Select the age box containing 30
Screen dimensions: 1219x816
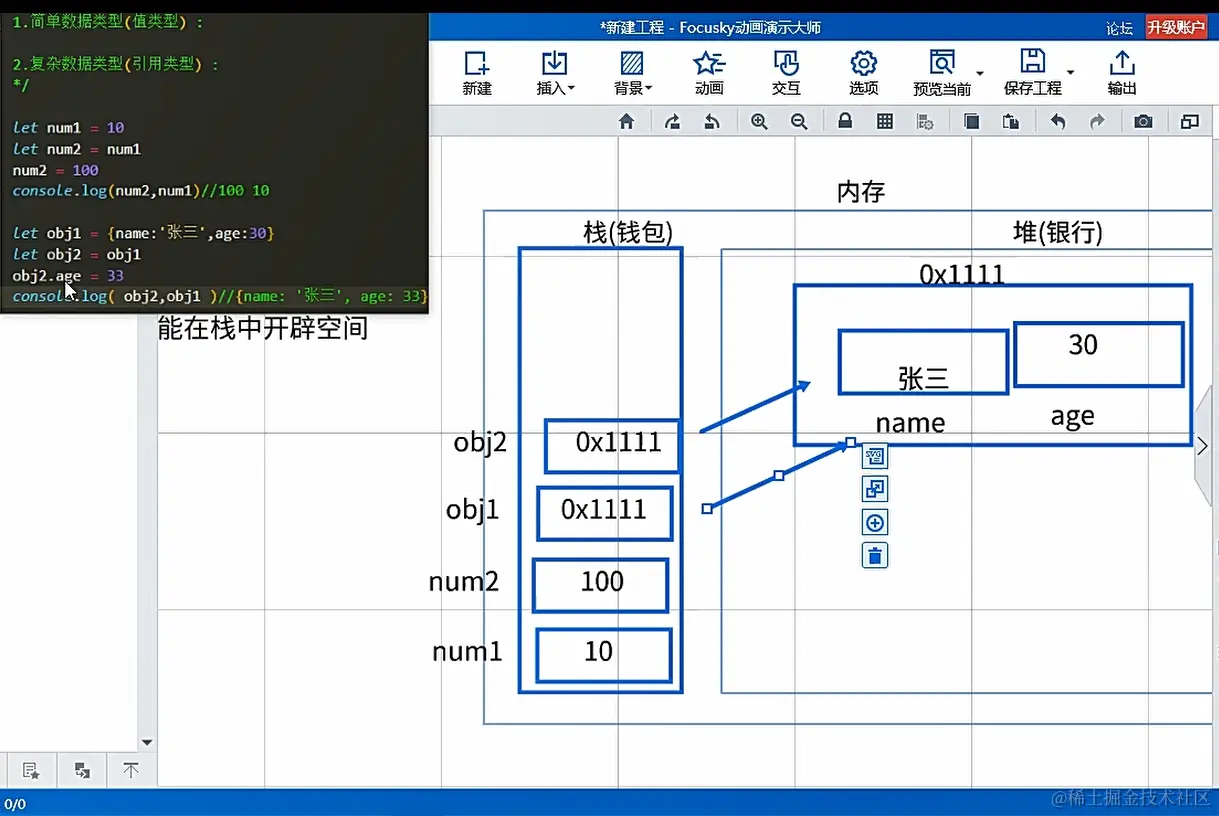[1098, 354]
